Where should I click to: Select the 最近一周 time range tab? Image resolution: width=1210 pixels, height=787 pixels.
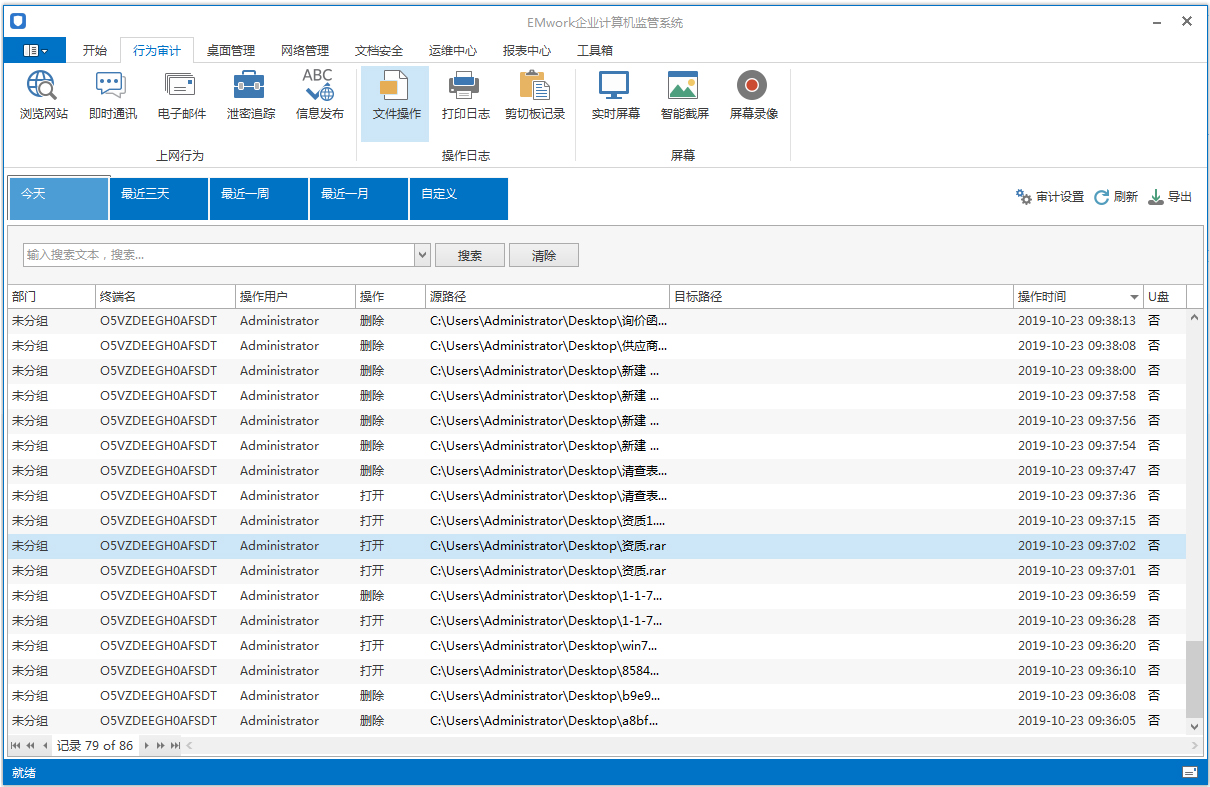pyautogui.click(x=258, y=198)
